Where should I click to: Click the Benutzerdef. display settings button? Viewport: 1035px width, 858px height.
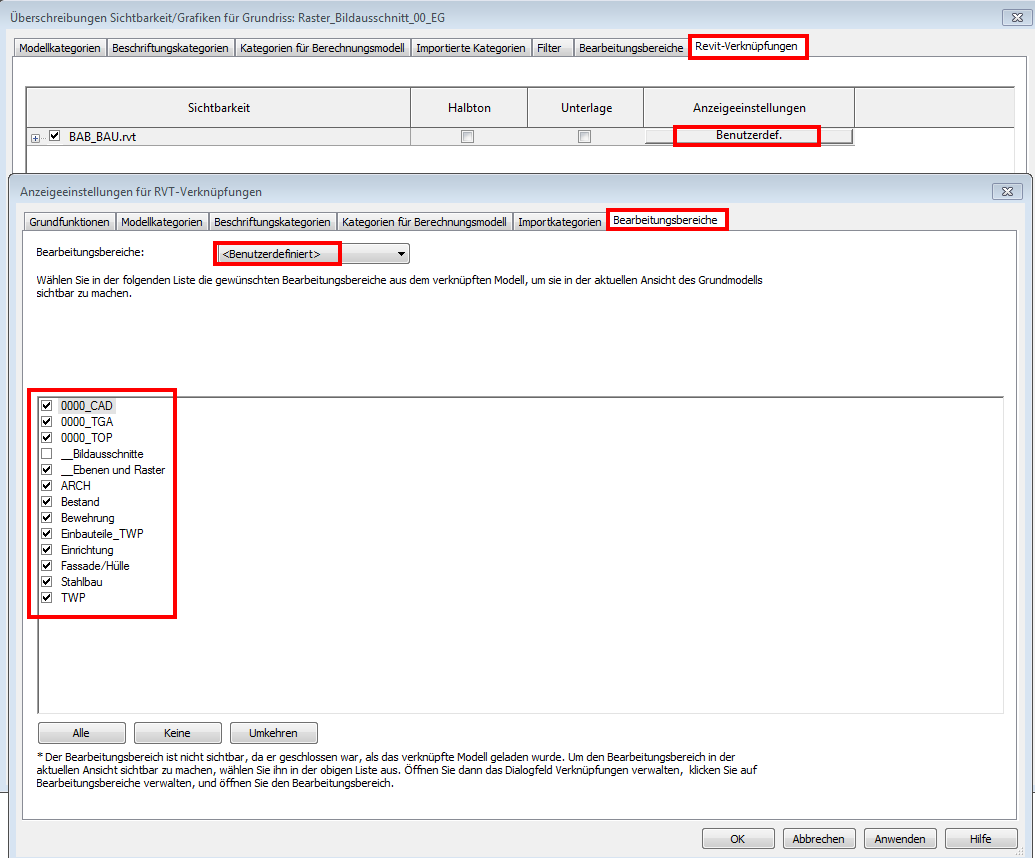click(x=748, y=135)
